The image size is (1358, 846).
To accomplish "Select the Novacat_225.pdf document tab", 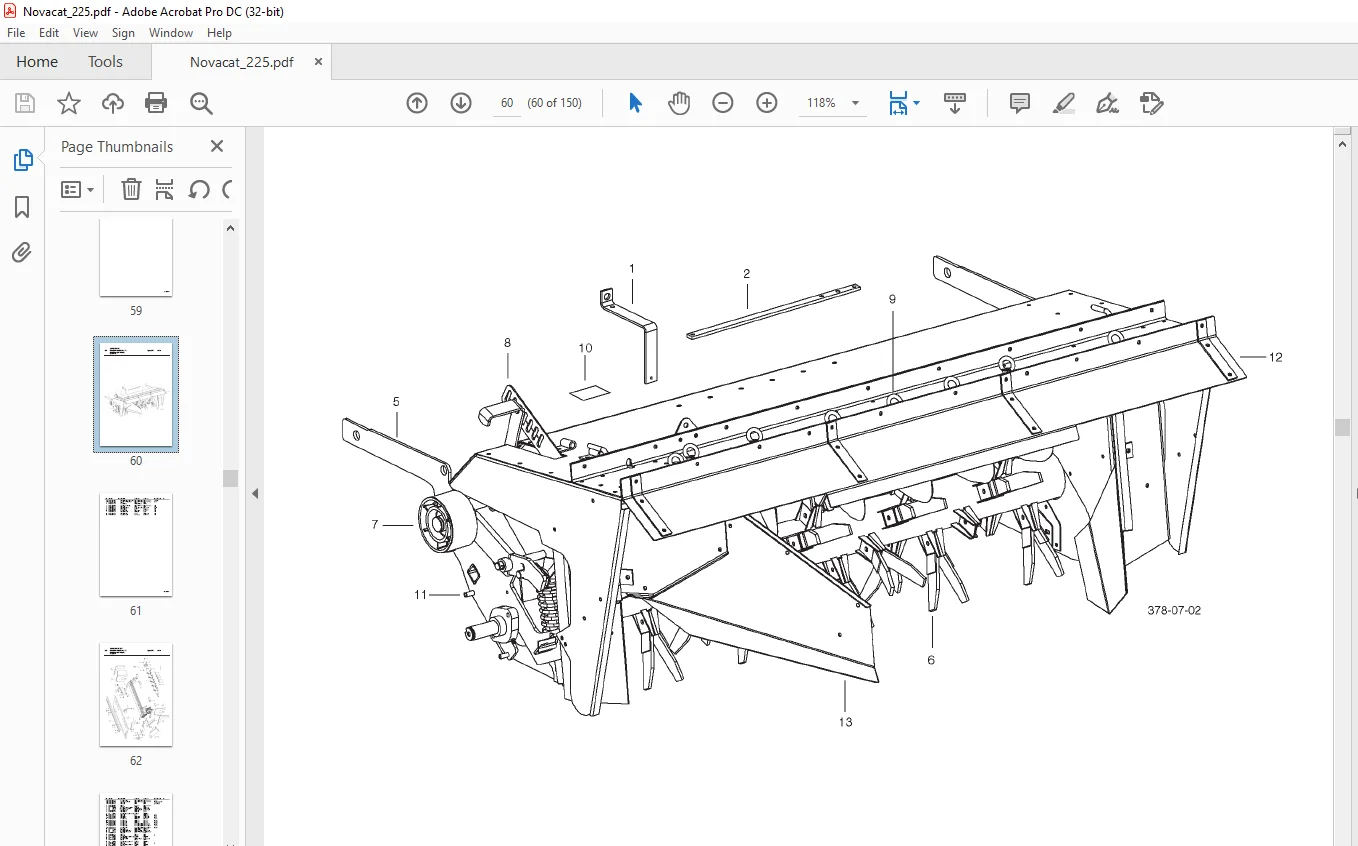I will pos(242,61).
